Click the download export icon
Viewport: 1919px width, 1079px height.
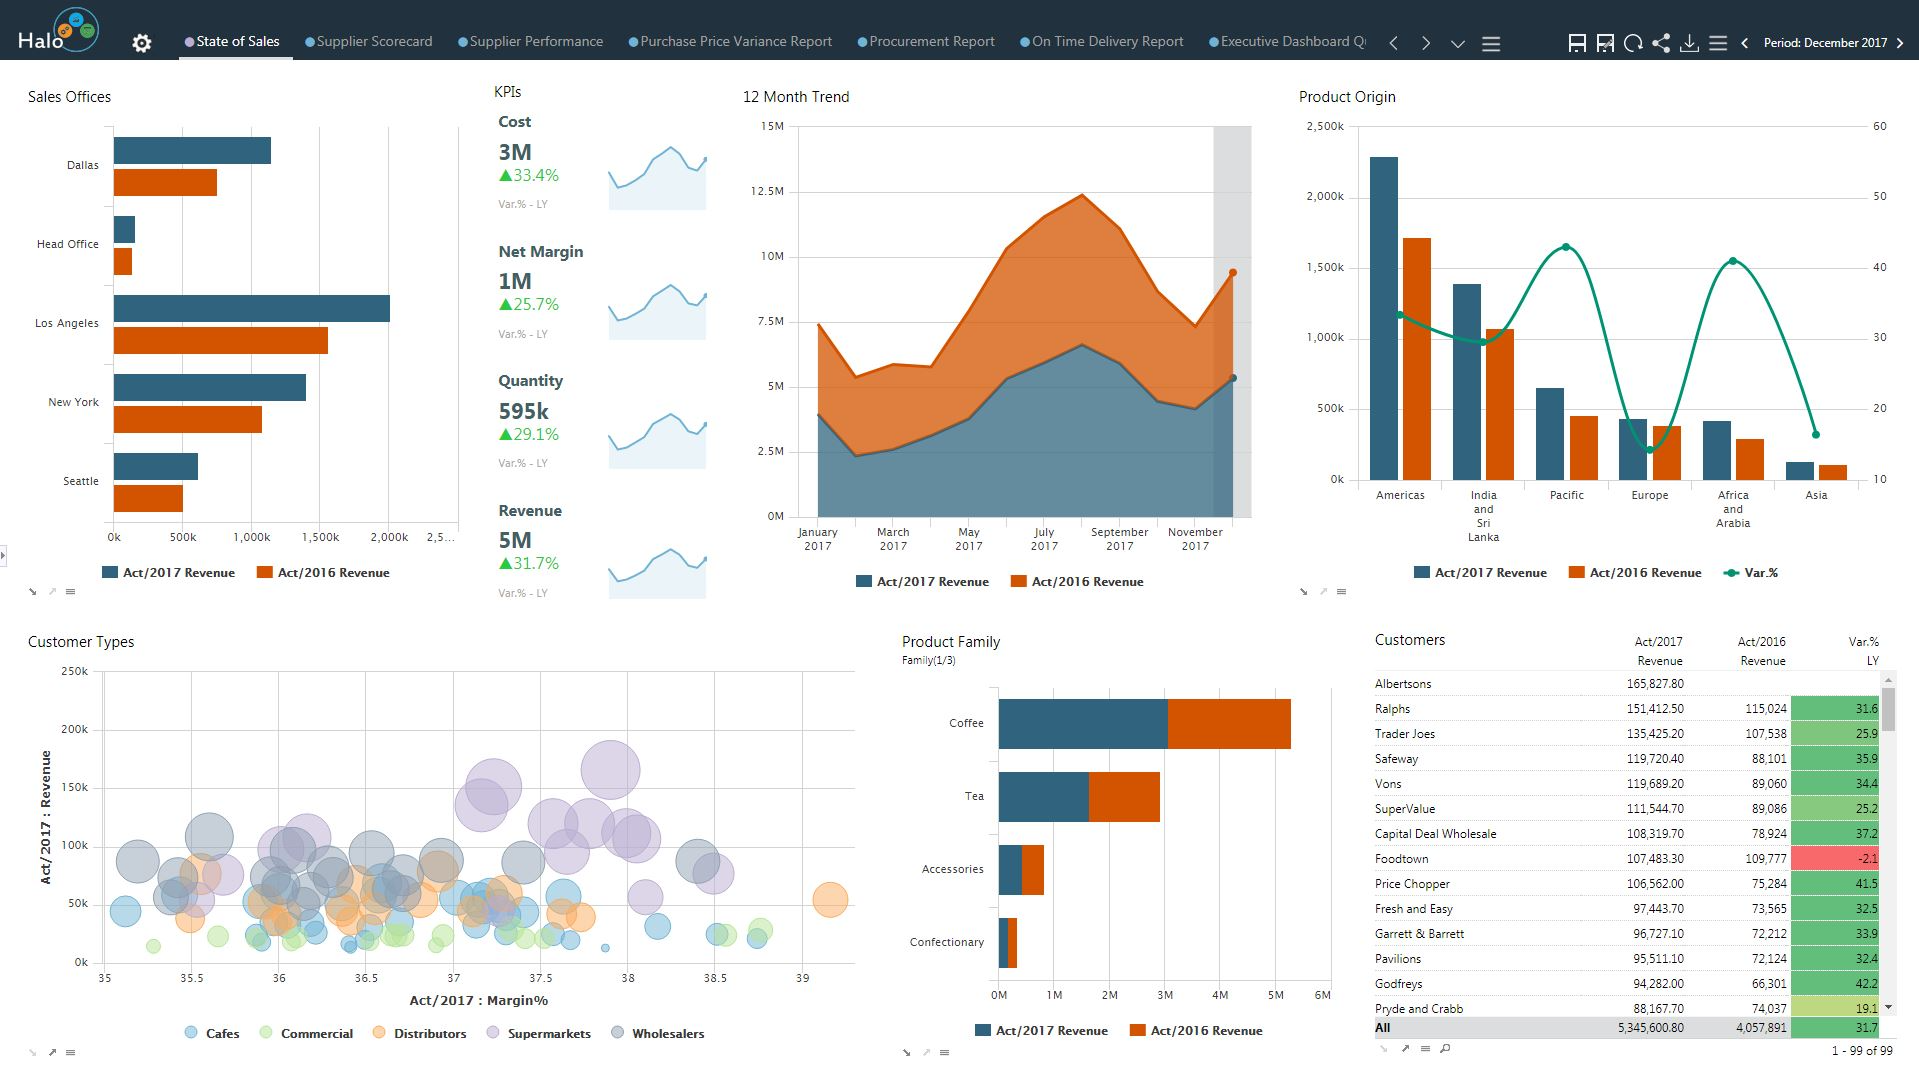pos(1689,43)
